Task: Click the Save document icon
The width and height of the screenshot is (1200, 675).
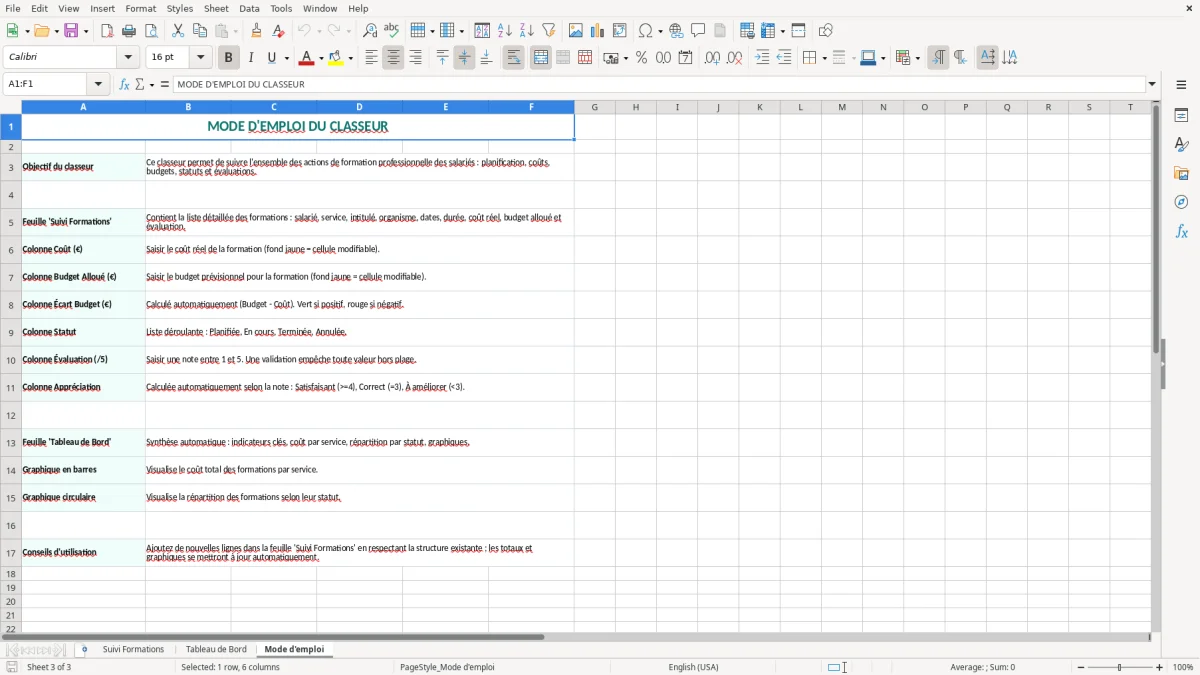Action: click(x=71, y=31)
